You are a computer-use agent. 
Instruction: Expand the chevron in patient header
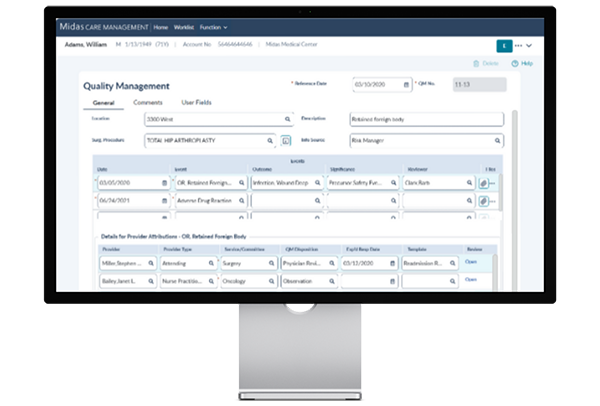(x=529, y=46)
